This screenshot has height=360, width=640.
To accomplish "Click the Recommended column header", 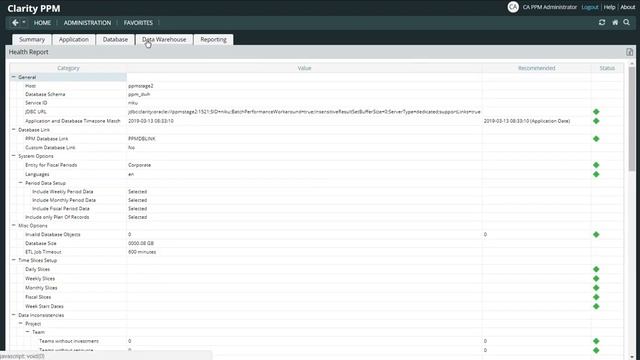I will pos(536,68).
